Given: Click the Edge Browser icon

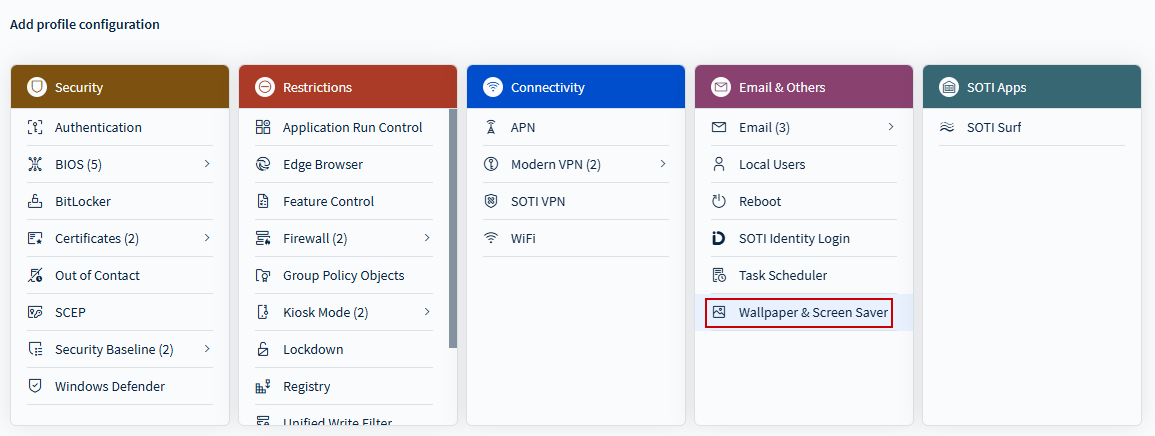Looking at the screenshot, I should tap(263, 165).
